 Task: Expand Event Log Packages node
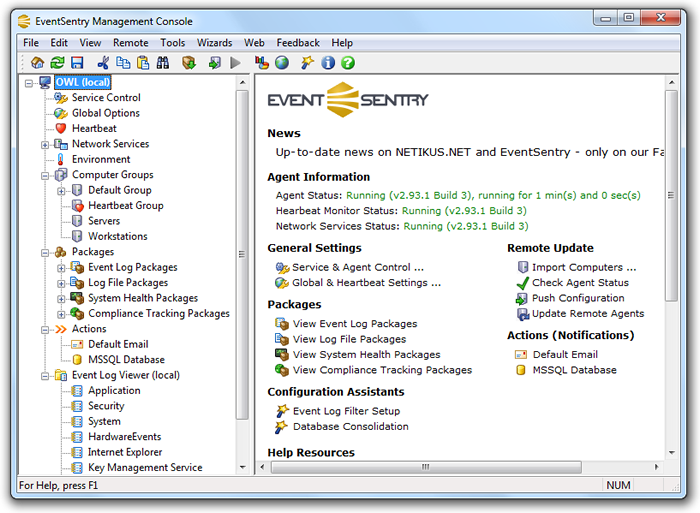(61, 268)
